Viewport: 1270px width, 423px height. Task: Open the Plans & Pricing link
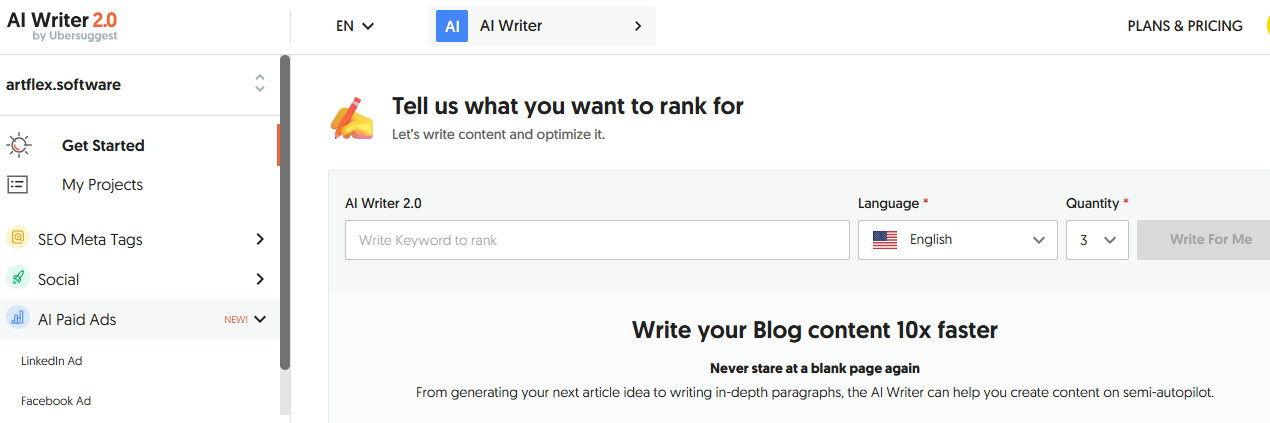pos(1184,26)
